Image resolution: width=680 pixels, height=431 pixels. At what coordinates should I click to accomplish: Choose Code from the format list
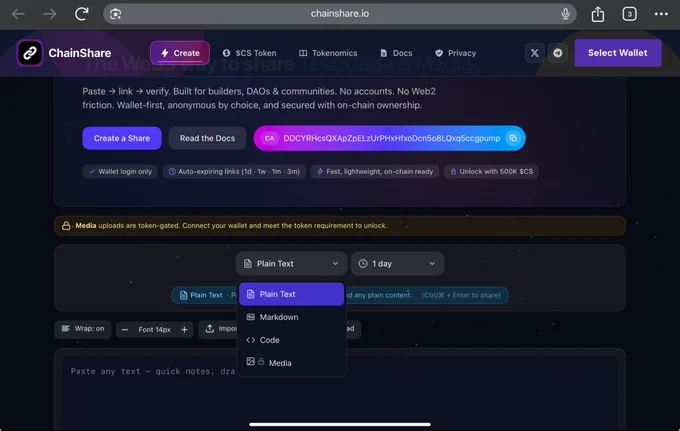(x=291, y=340)
